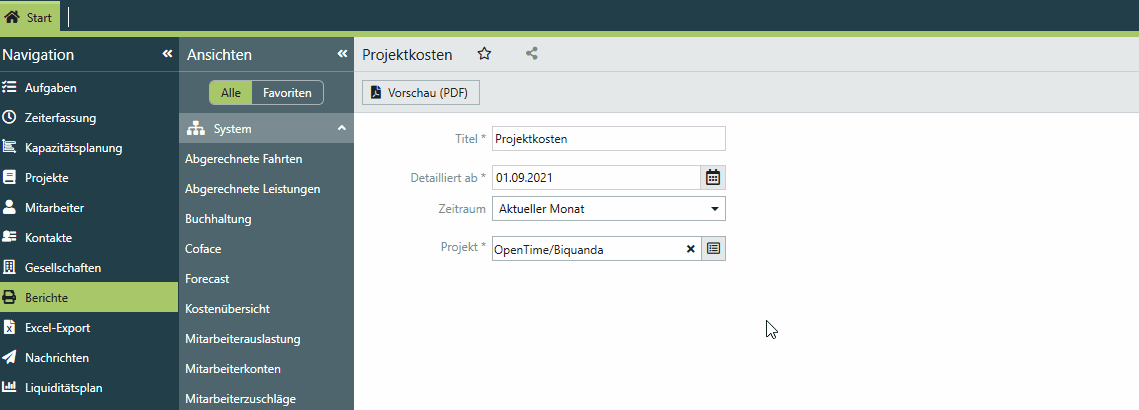
Task: Collapse the System views group
Action: (341, 129)
